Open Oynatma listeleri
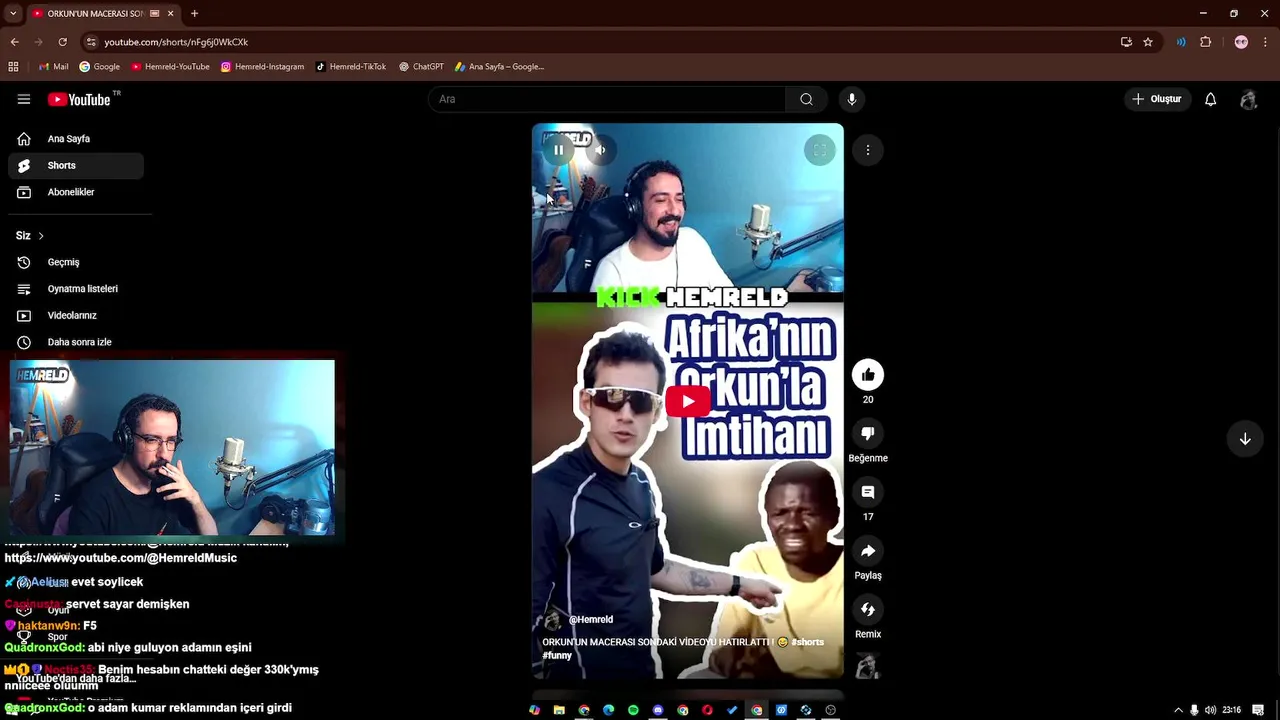 pyautogui.click(x=76, y=289)
